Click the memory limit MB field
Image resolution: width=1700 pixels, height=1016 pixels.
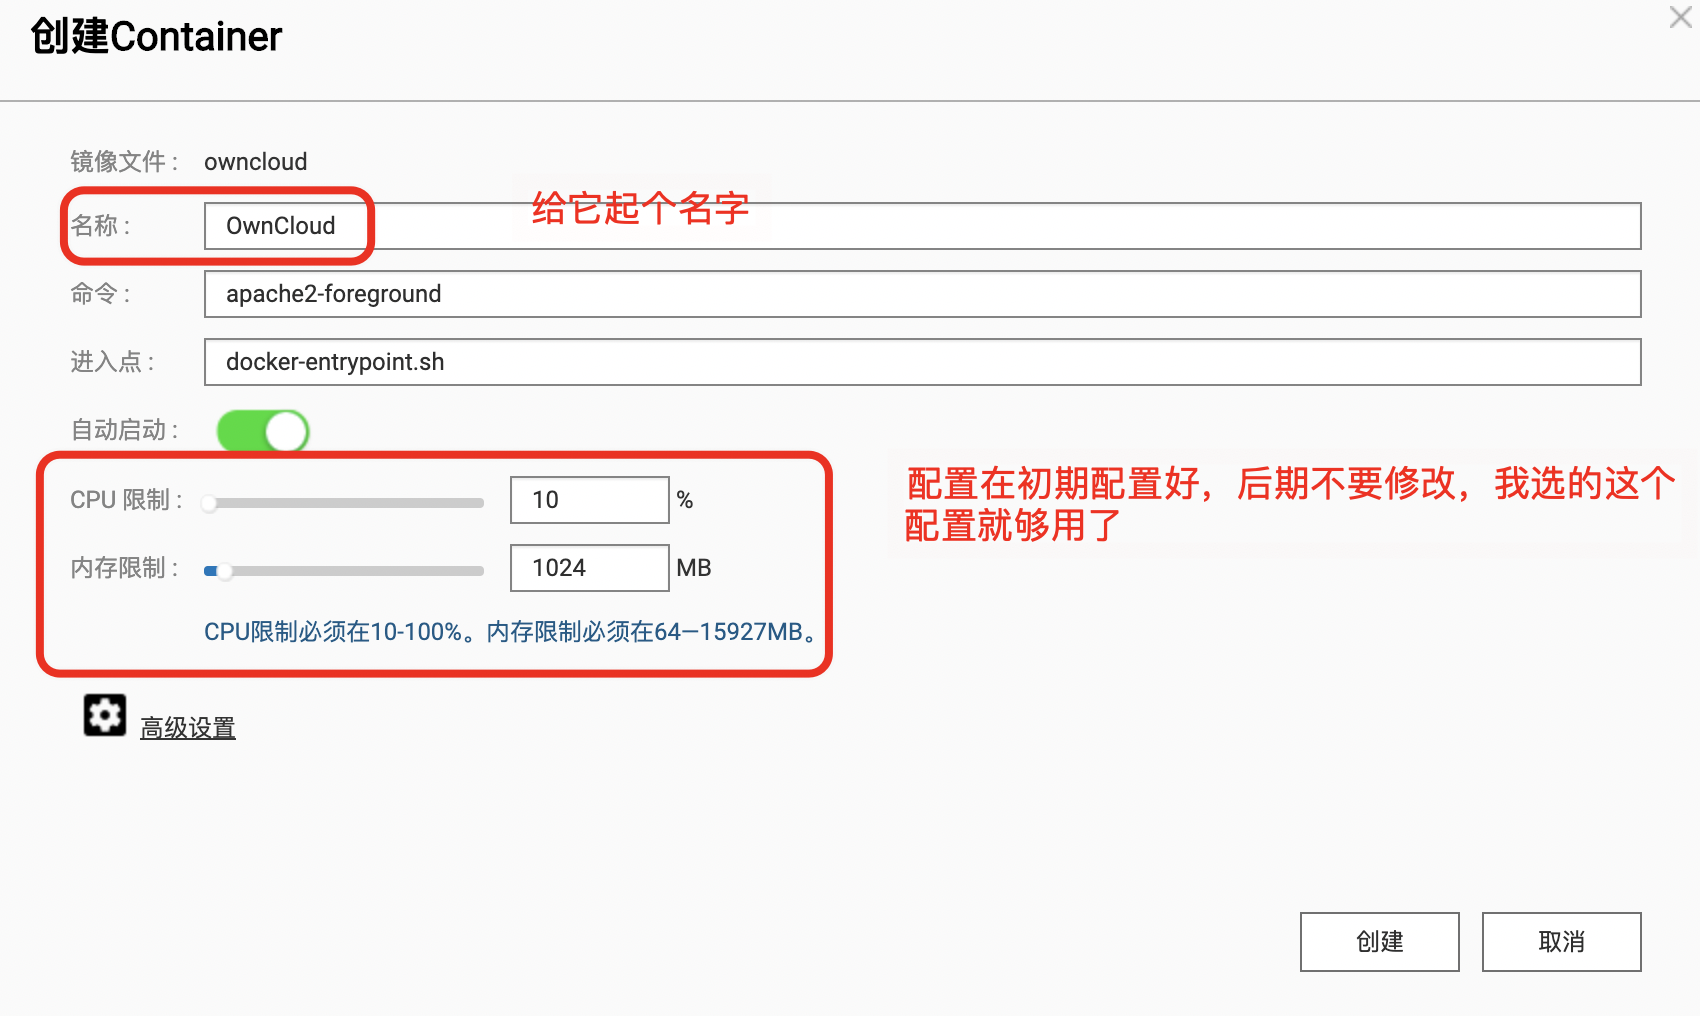pos(590,568)
